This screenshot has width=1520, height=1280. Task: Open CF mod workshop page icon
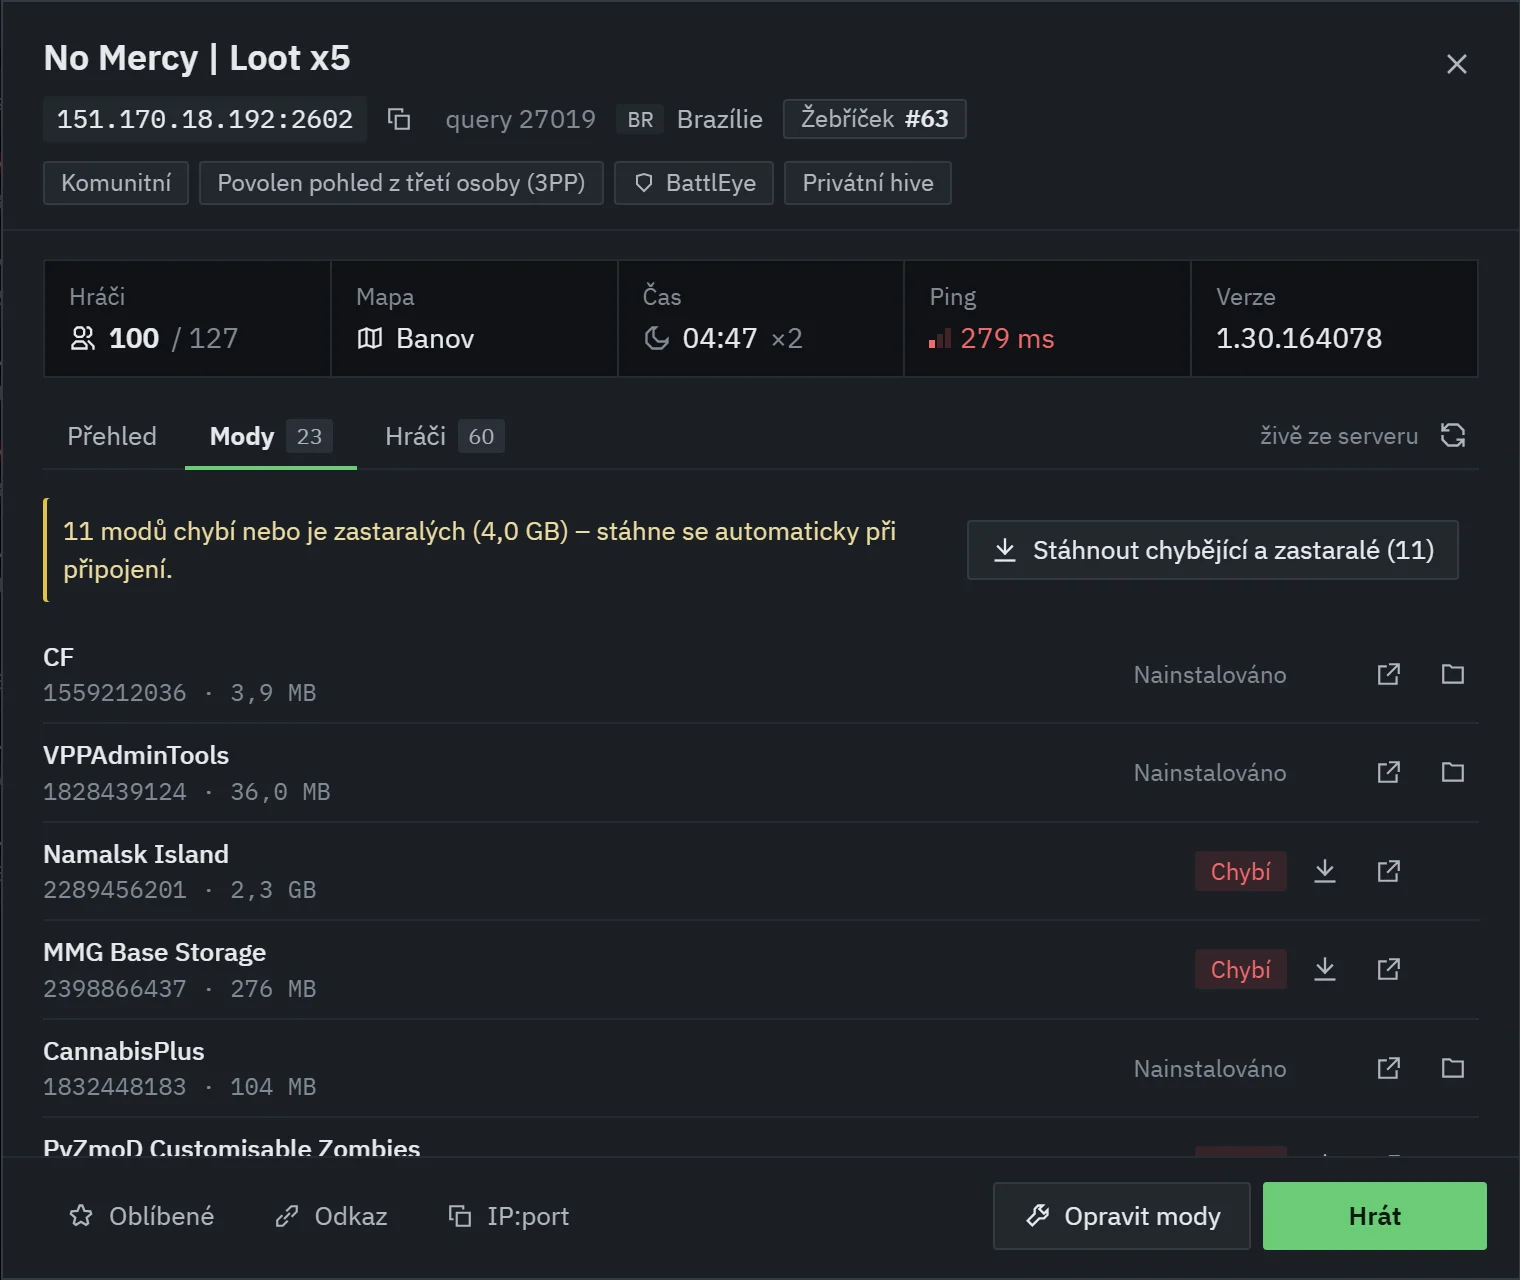click(x=1389, y=674)
